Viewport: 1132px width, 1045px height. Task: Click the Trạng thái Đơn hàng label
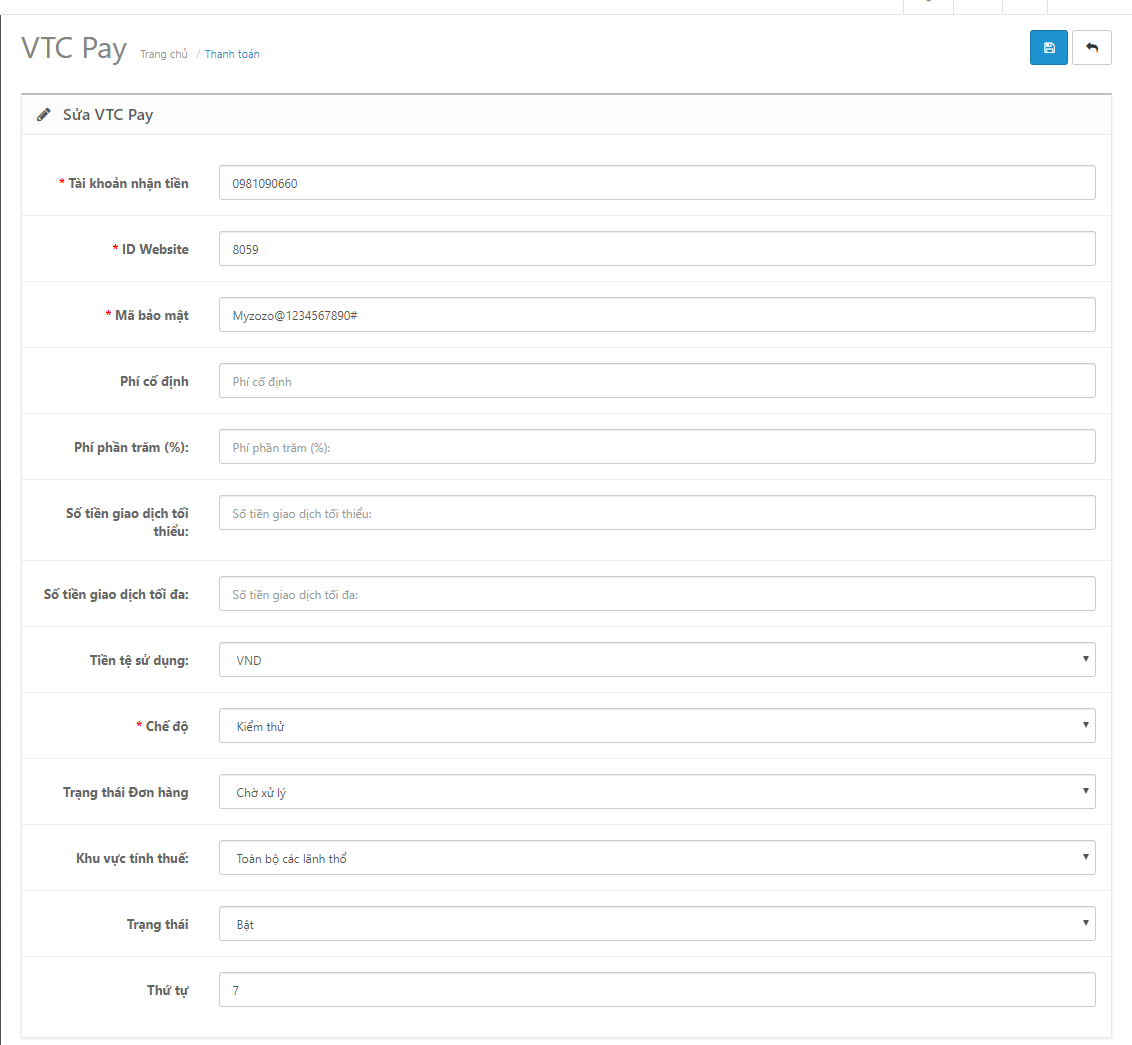click(x=126, y=792)
